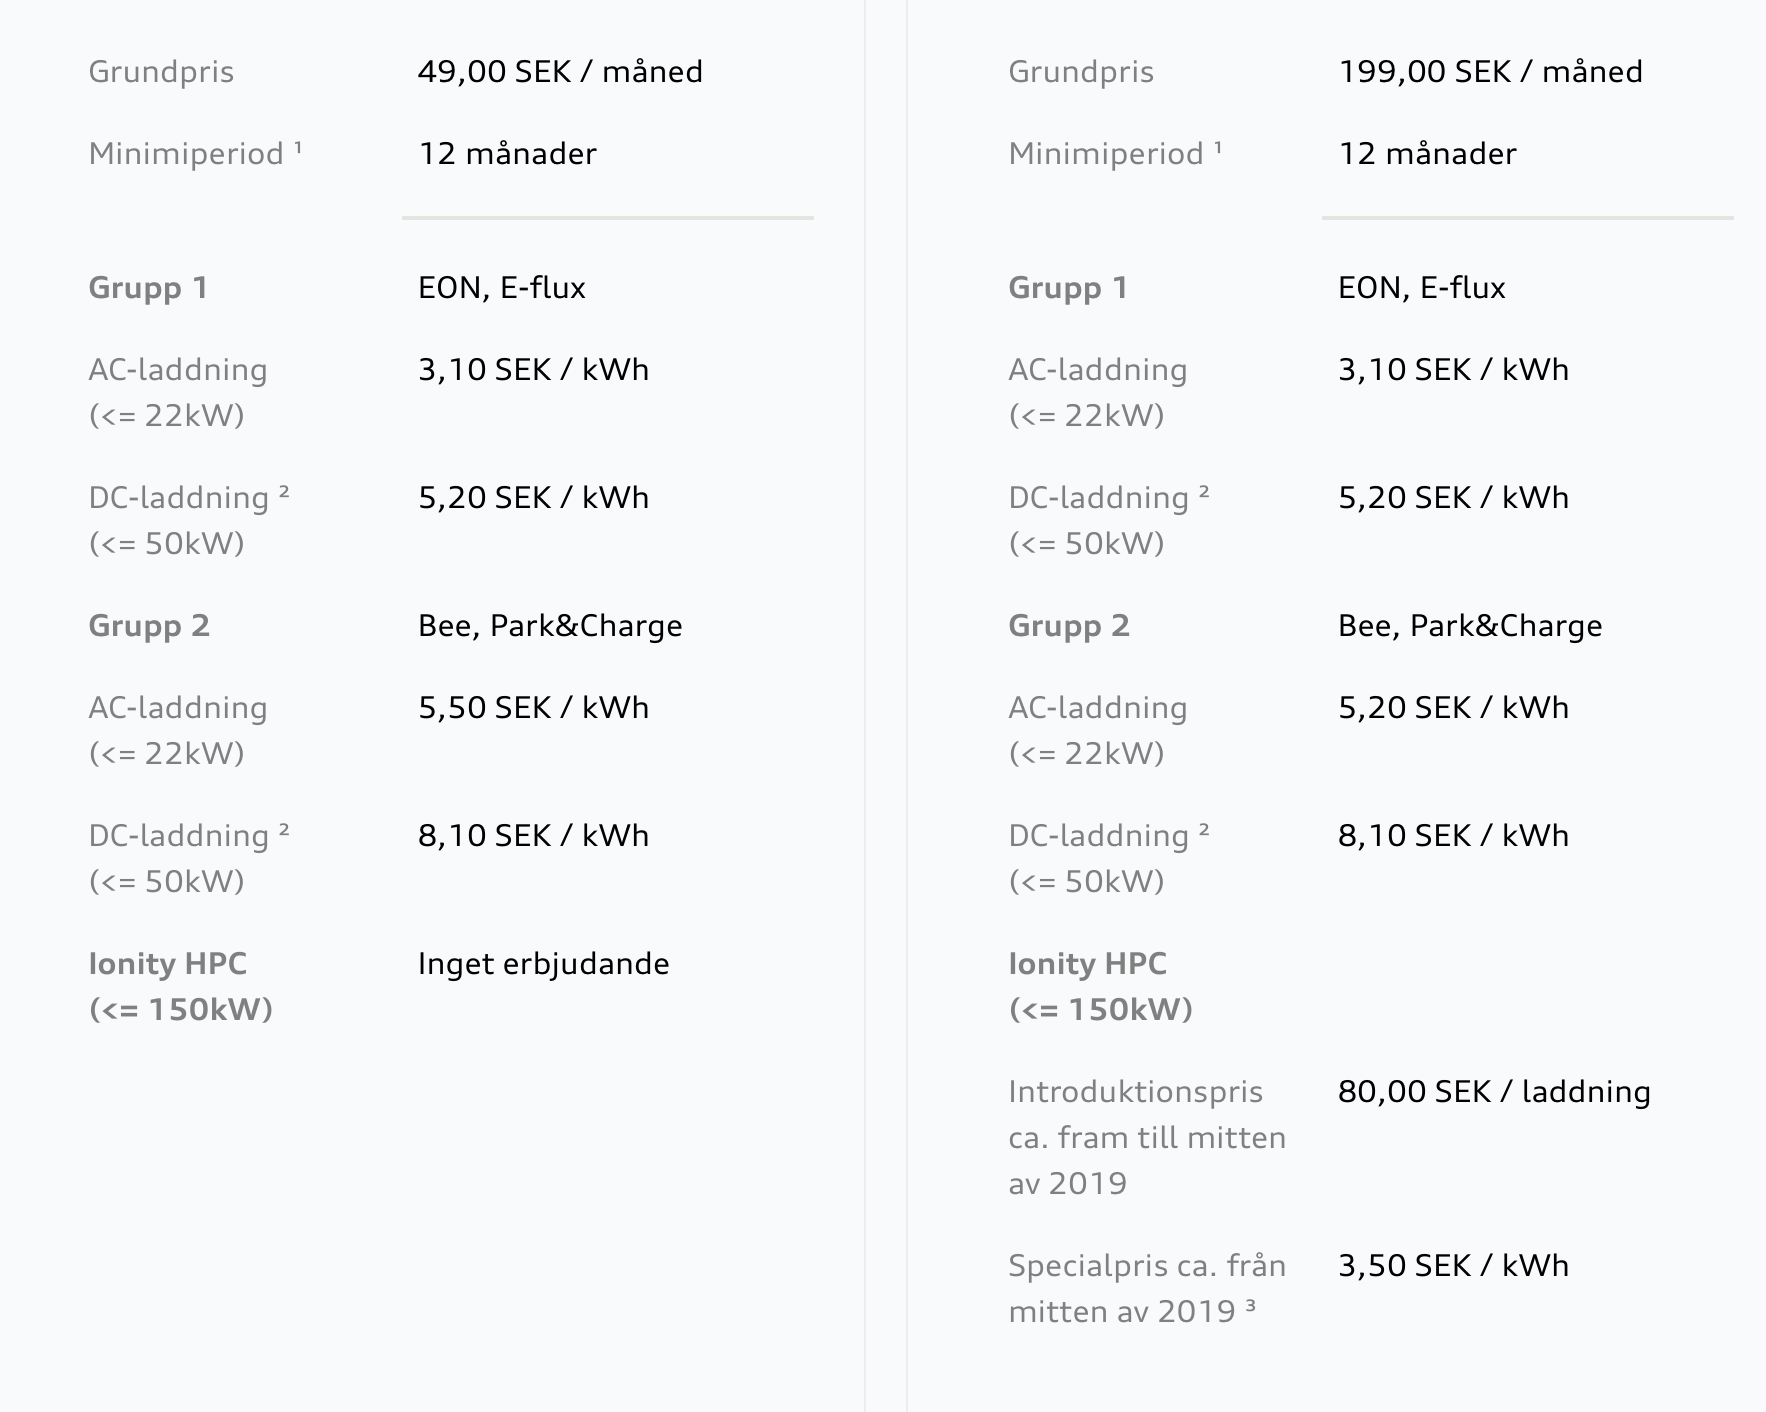Select "Bee, Park&Charge" in the right plan
The height and width of the screenshot is (1412, 1766).
[1469, 626]
